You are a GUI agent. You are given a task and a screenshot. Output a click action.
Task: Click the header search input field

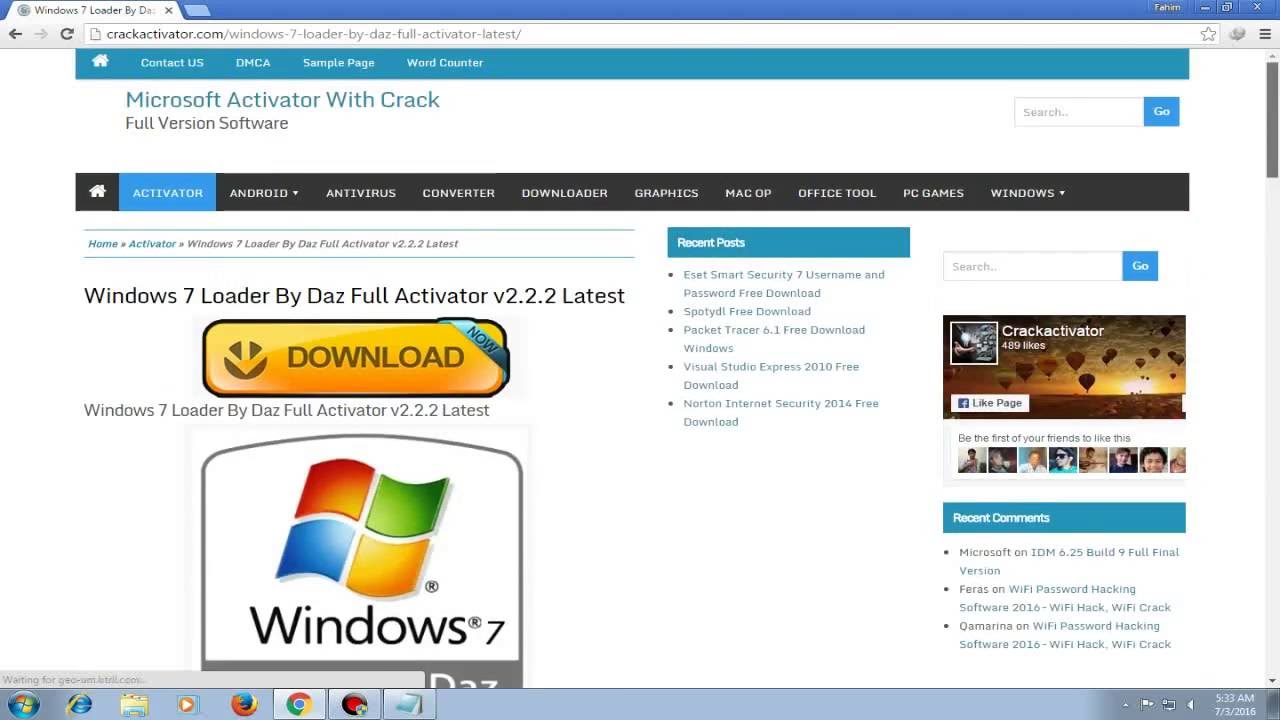point(1079,112)
